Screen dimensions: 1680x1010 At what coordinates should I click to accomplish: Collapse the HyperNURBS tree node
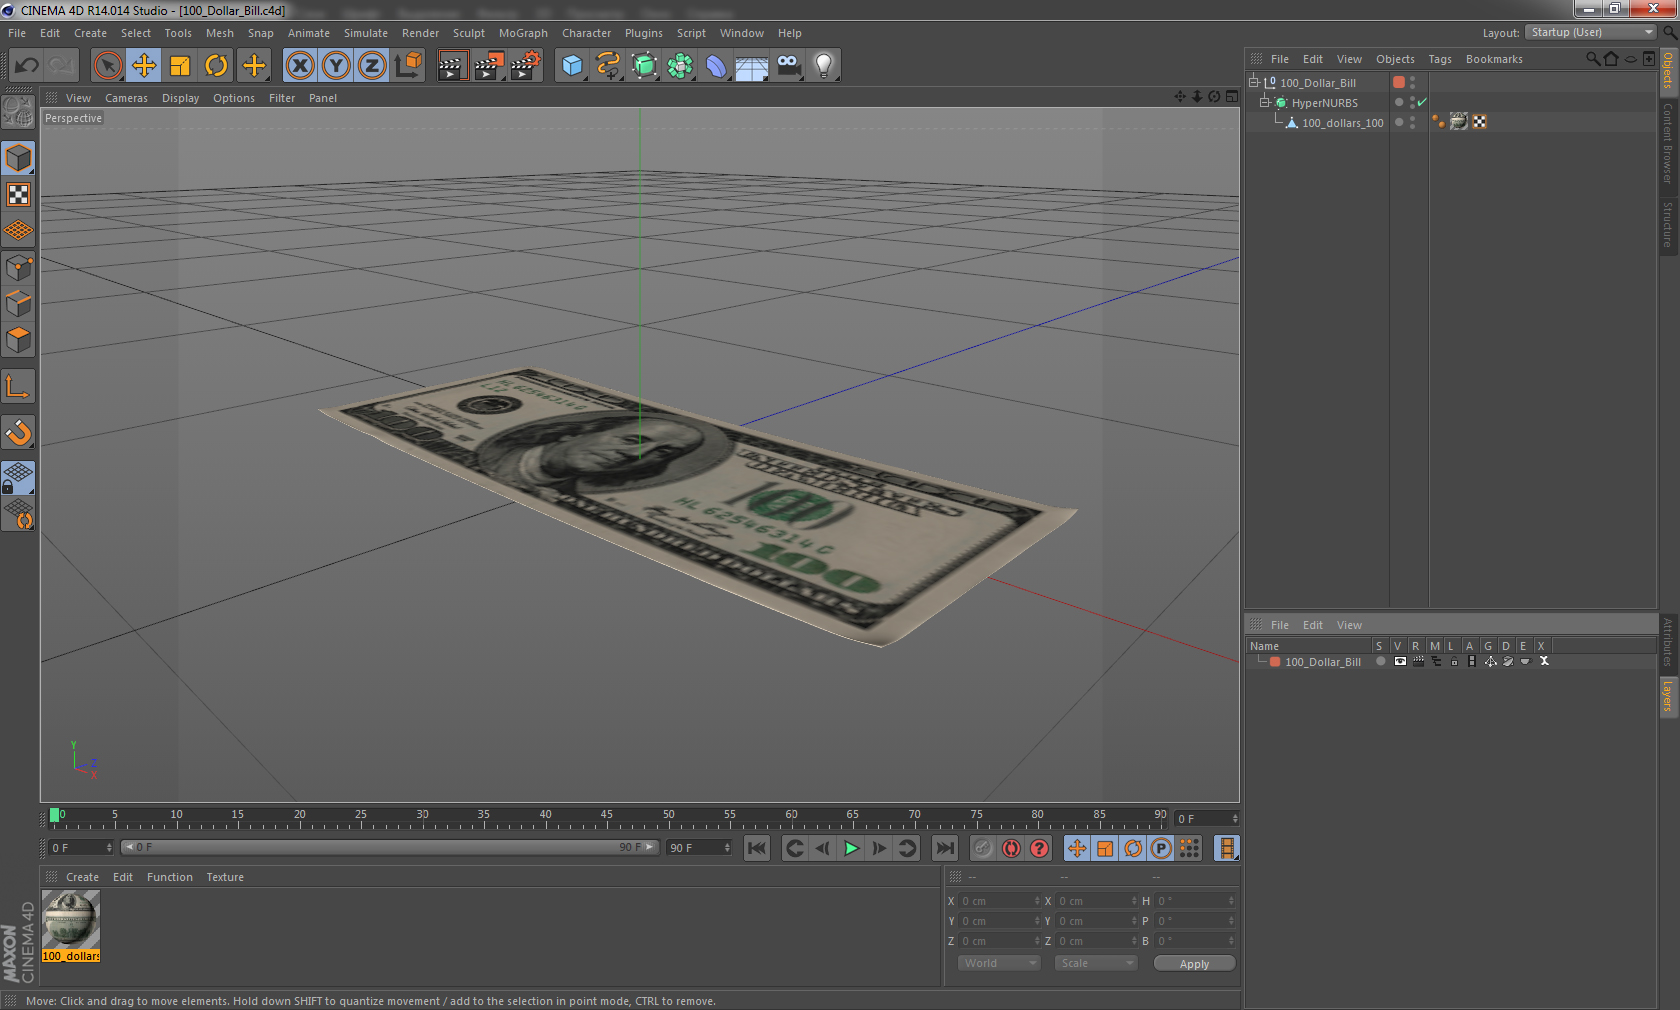[x=1264, y=102]
